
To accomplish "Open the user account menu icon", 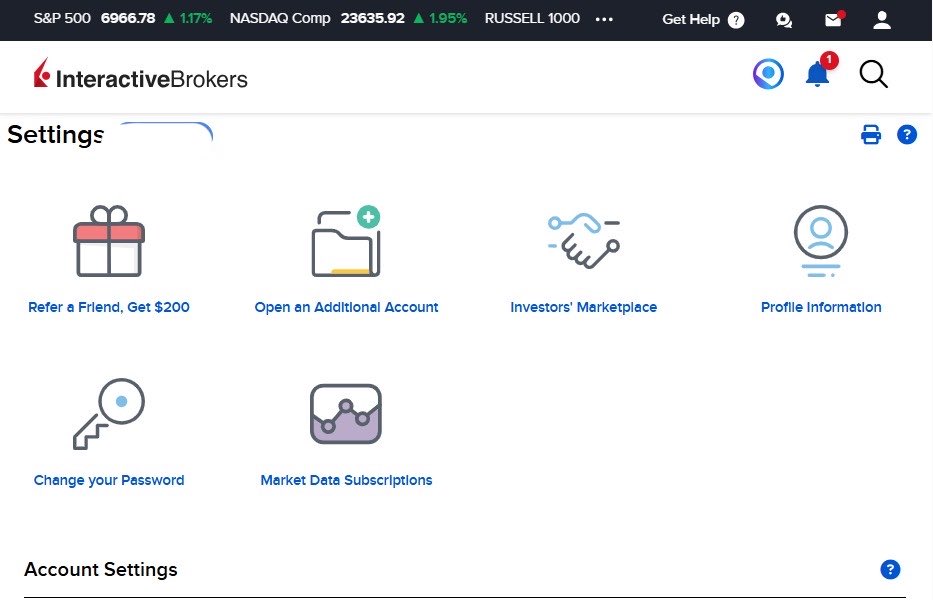I will 882,20.
